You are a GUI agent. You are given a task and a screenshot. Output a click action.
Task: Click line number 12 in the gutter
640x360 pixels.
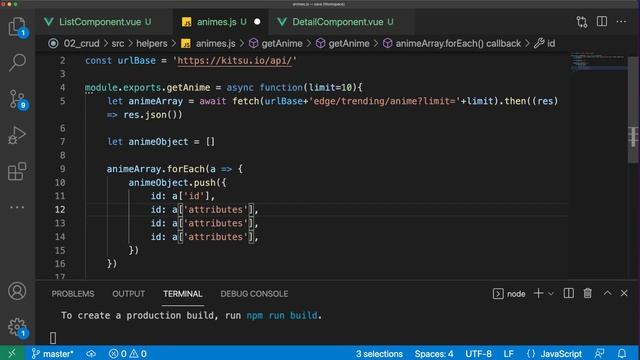pyautogui.click(x=60, y=209)
